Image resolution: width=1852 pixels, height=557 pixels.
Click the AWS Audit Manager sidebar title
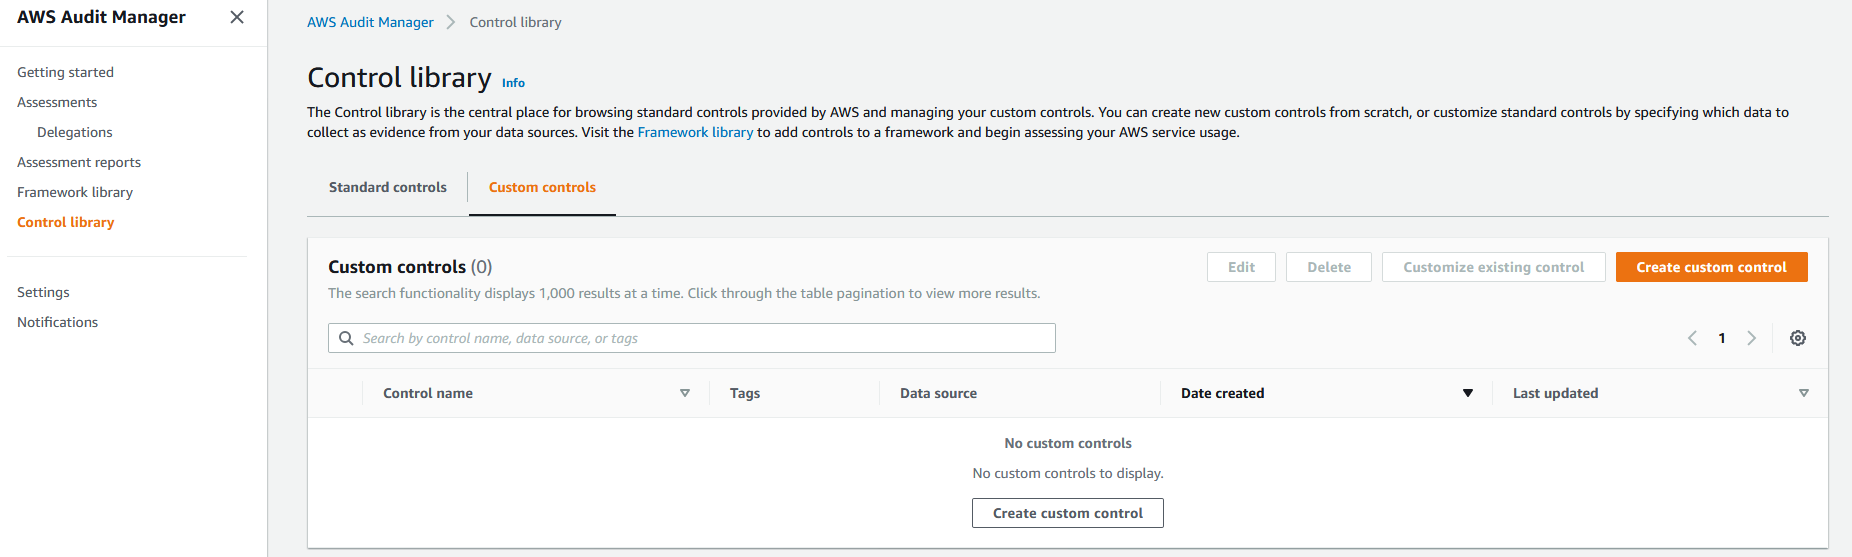tap(101, 17)
